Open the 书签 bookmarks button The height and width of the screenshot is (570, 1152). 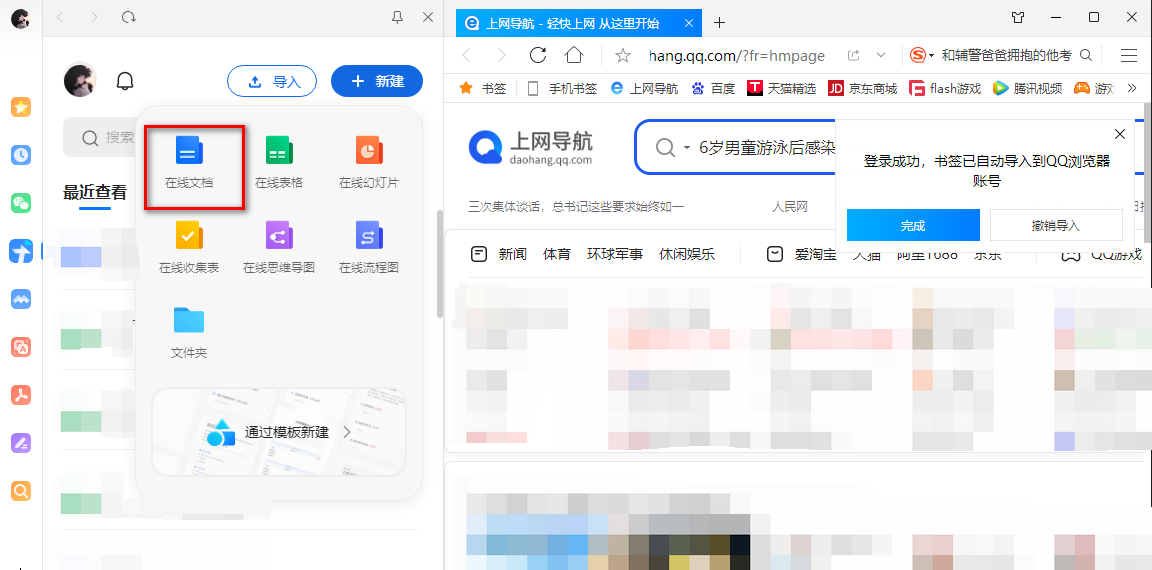tap(483, 89)
